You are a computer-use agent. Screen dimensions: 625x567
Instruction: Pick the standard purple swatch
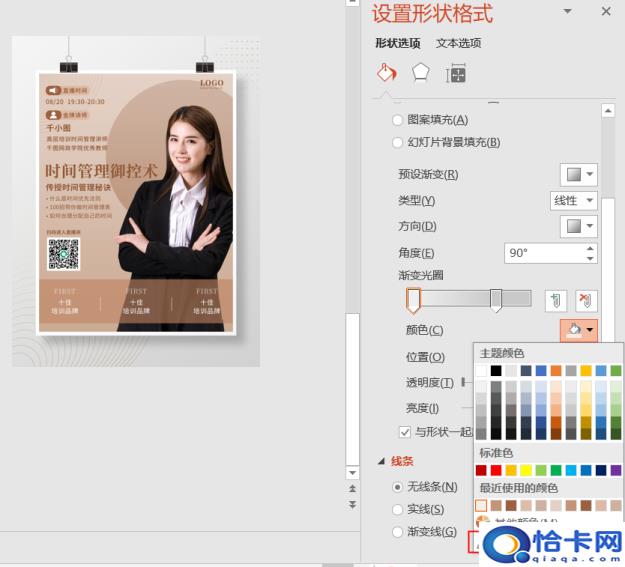tap(616, 471)
